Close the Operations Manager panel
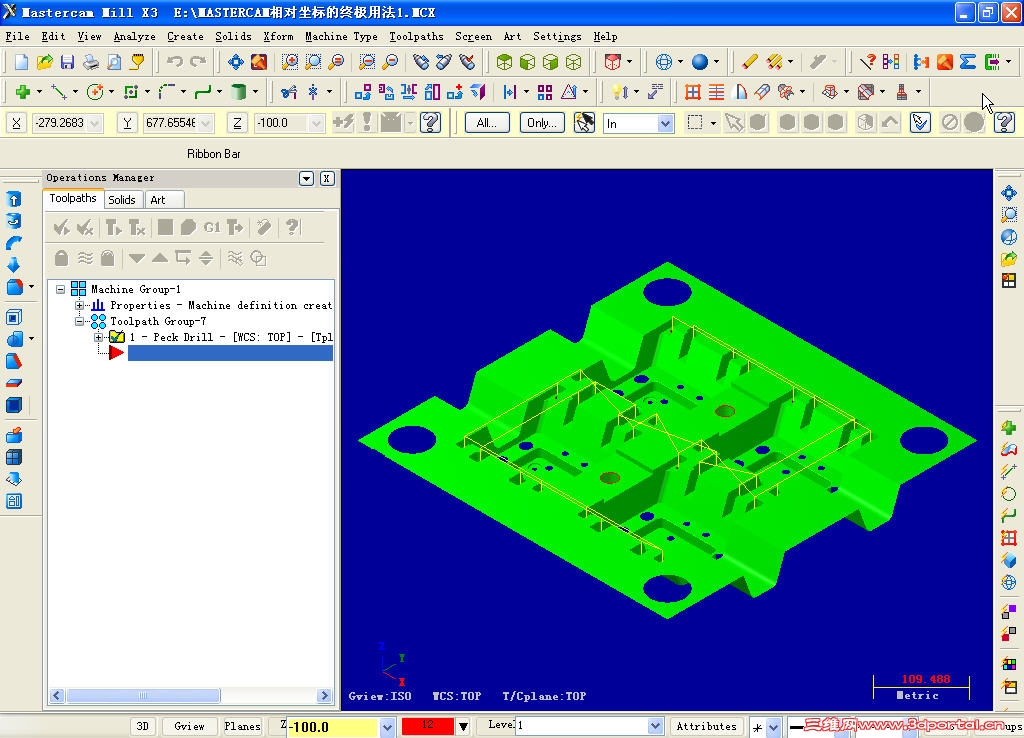1024x738 pixels. click(x=327, y=178)
